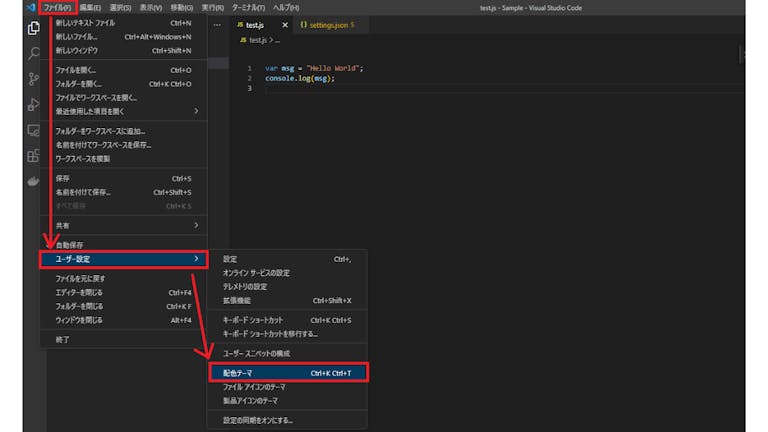Open 設定 in preferences submenu

[x=288, y=259]
